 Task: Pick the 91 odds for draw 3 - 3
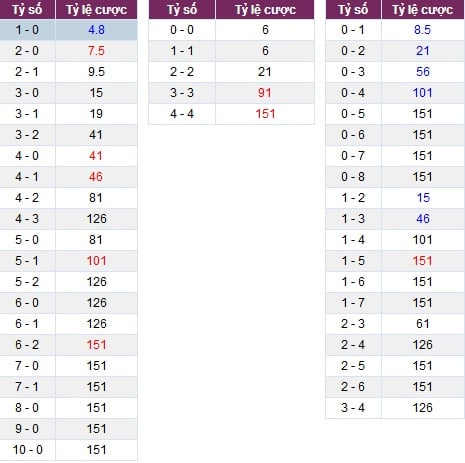(x=265, y=93)
